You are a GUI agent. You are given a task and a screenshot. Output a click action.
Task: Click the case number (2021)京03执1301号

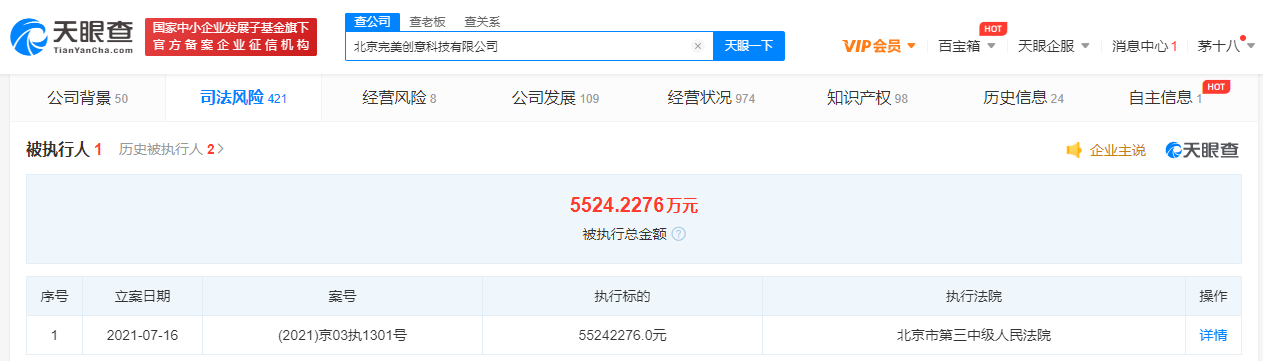pos(342,335)
